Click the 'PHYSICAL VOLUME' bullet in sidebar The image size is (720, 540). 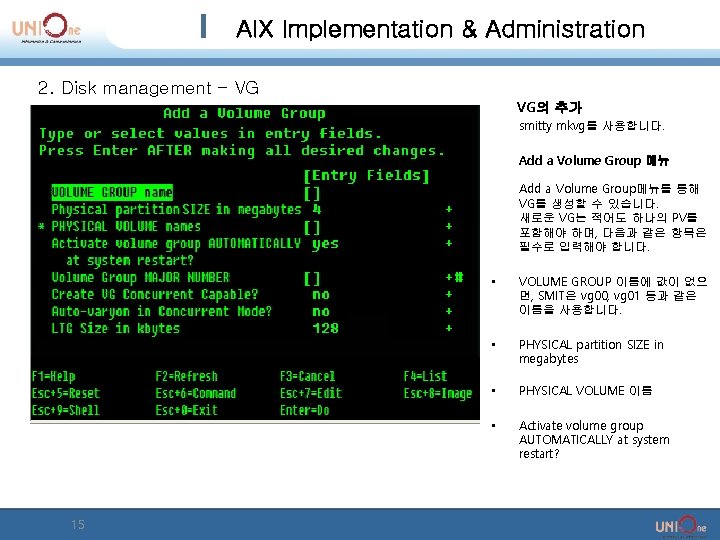[x=585, y=390]
